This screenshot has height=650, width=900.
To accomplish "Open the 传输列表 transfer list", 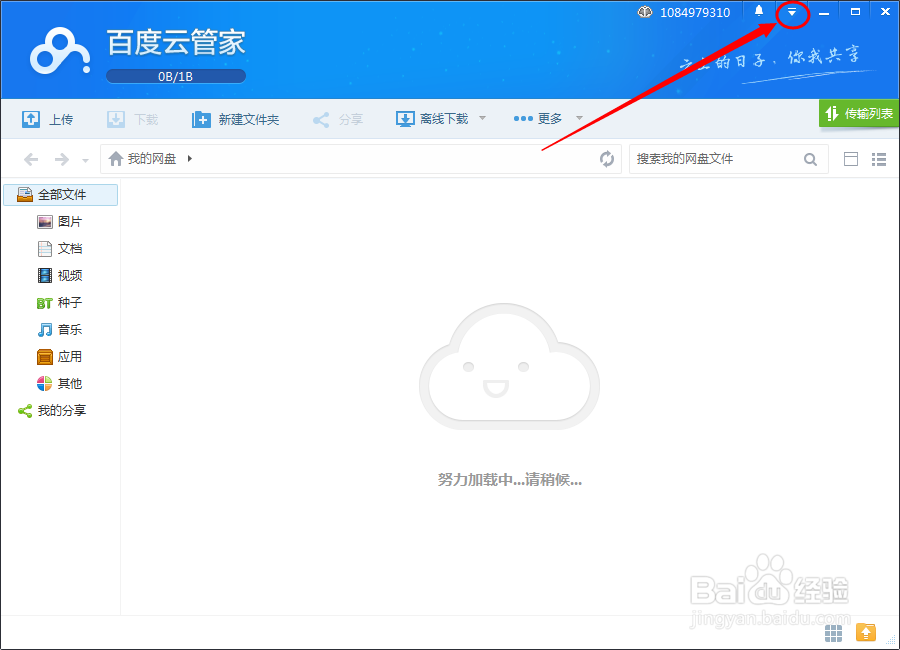I will 859,113.
